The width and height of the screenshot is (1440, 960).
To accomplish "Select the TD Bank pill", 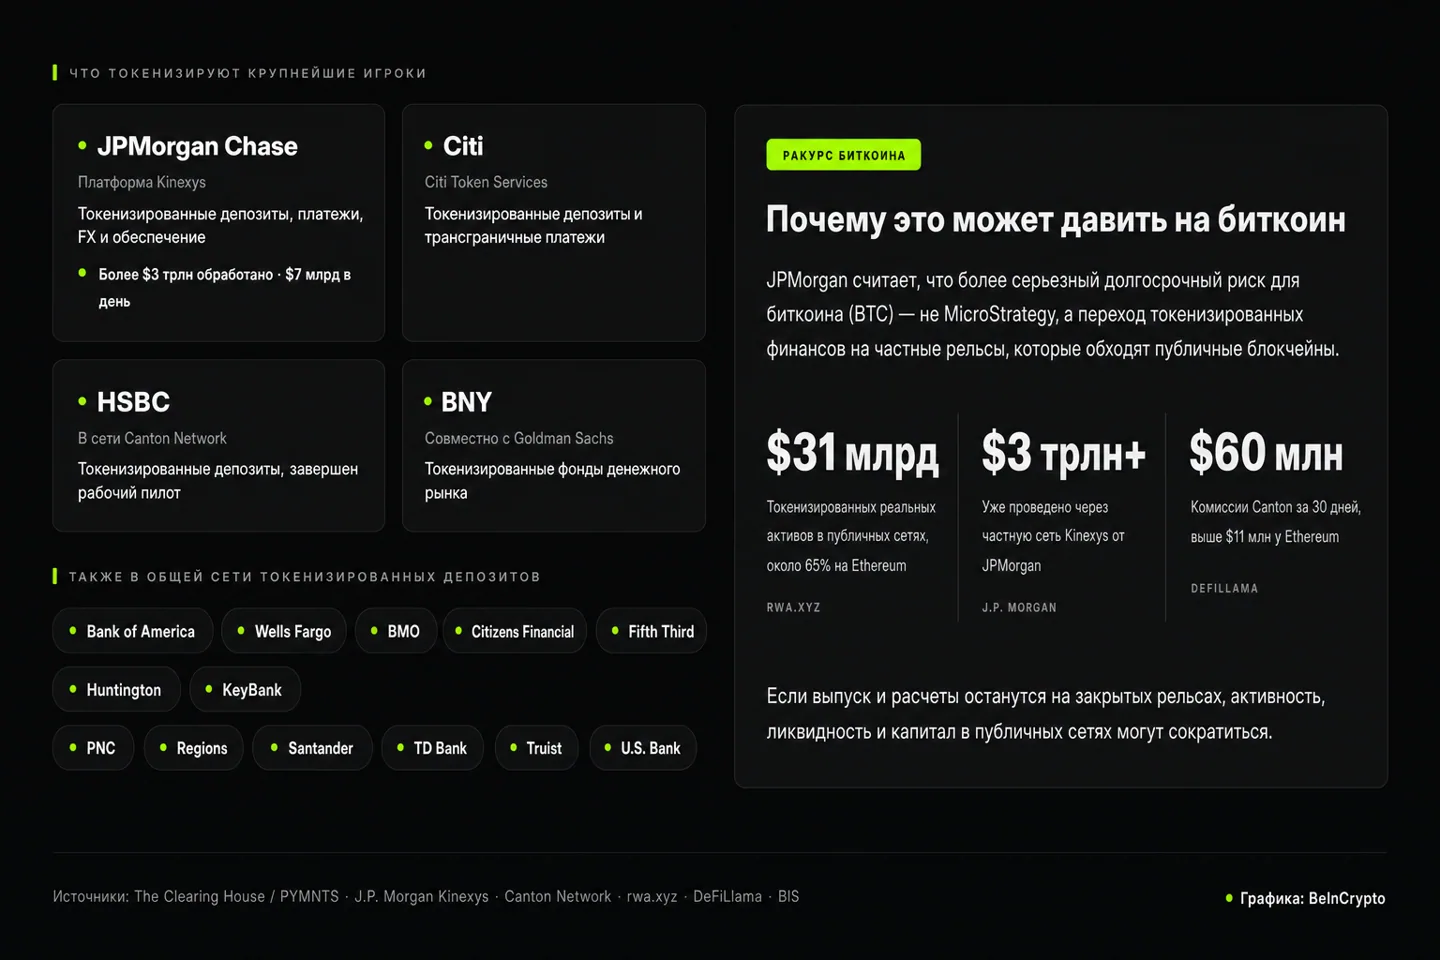I will click(x=432, y=747).
